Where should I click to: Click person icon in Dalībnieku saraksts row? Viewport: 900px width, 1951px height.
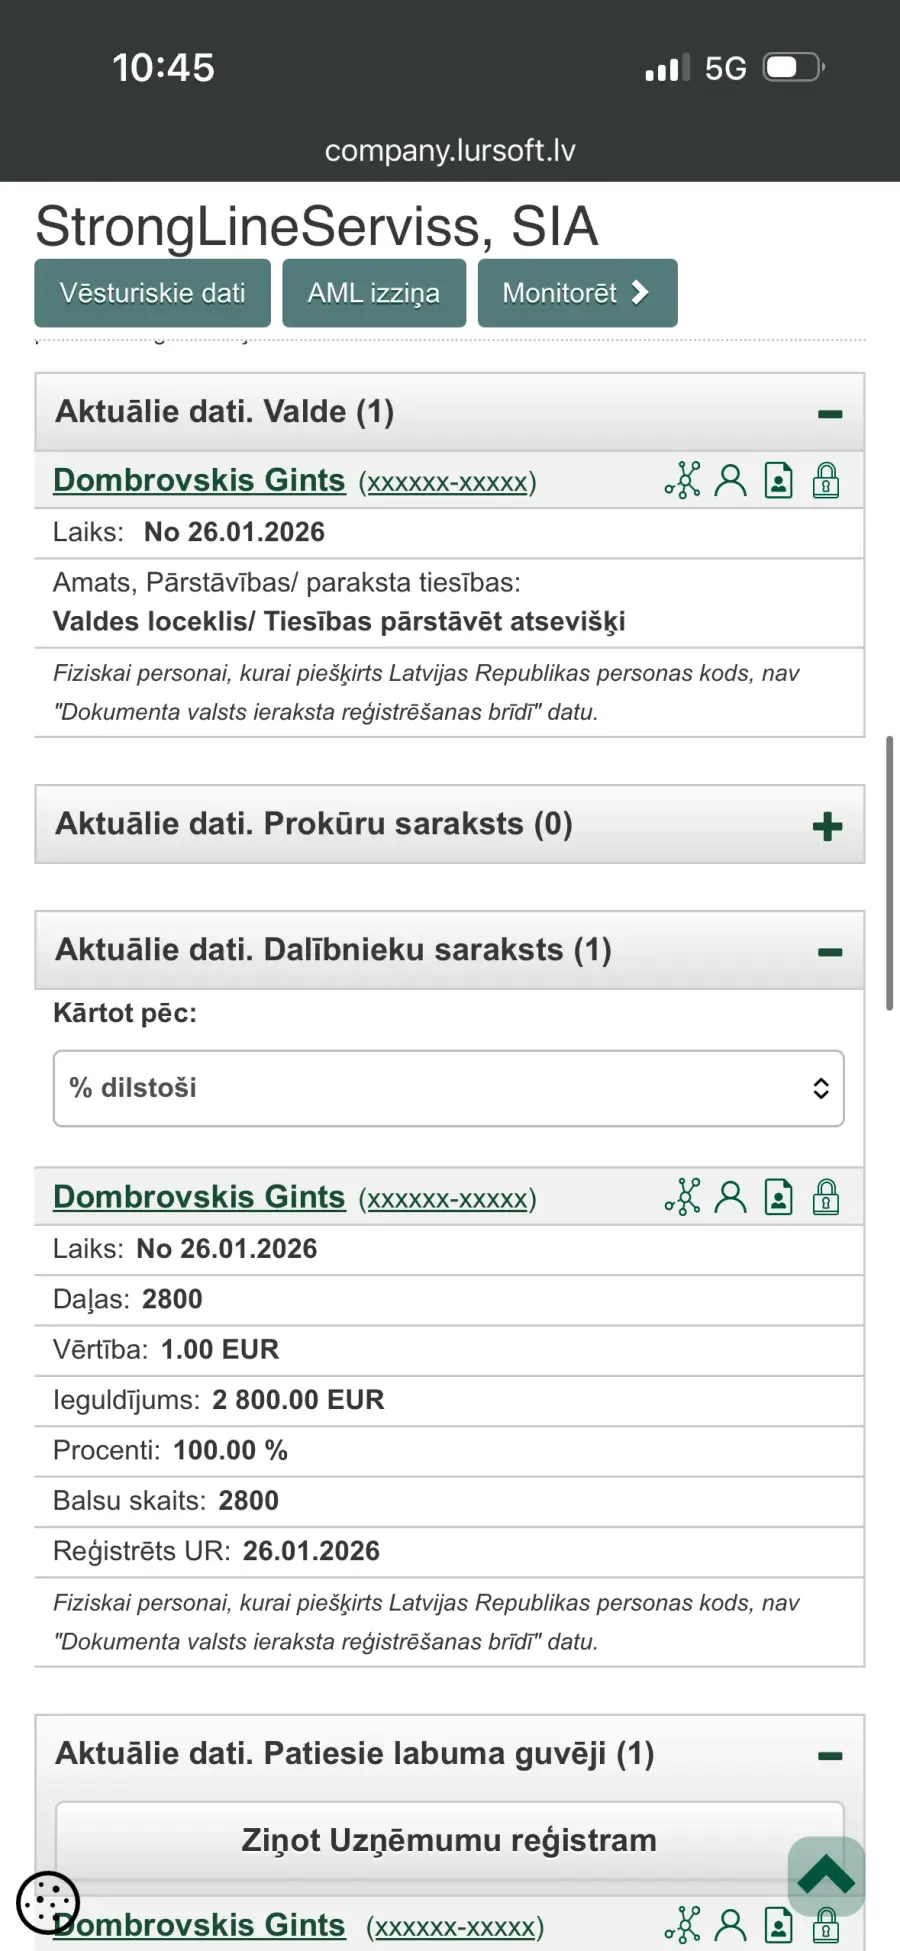click(731, 1197)
